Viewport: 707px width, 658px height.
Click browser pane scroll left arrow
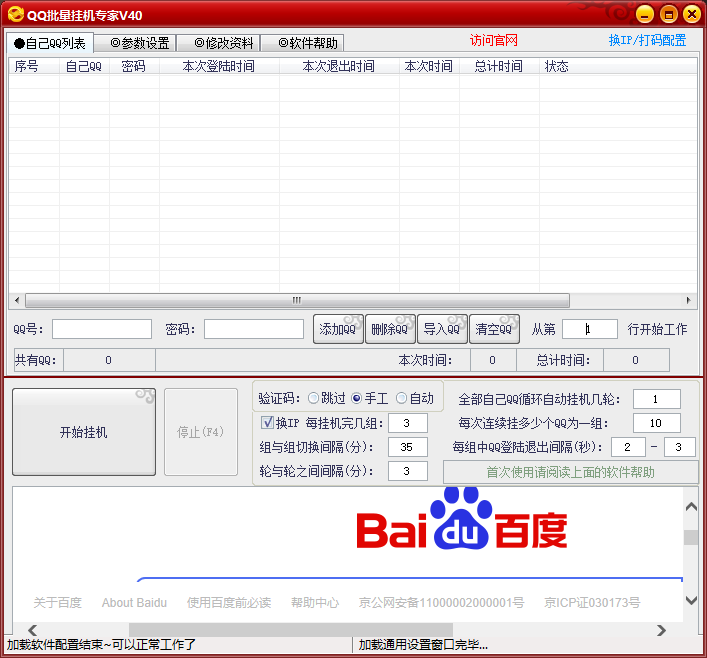[32, 630]
